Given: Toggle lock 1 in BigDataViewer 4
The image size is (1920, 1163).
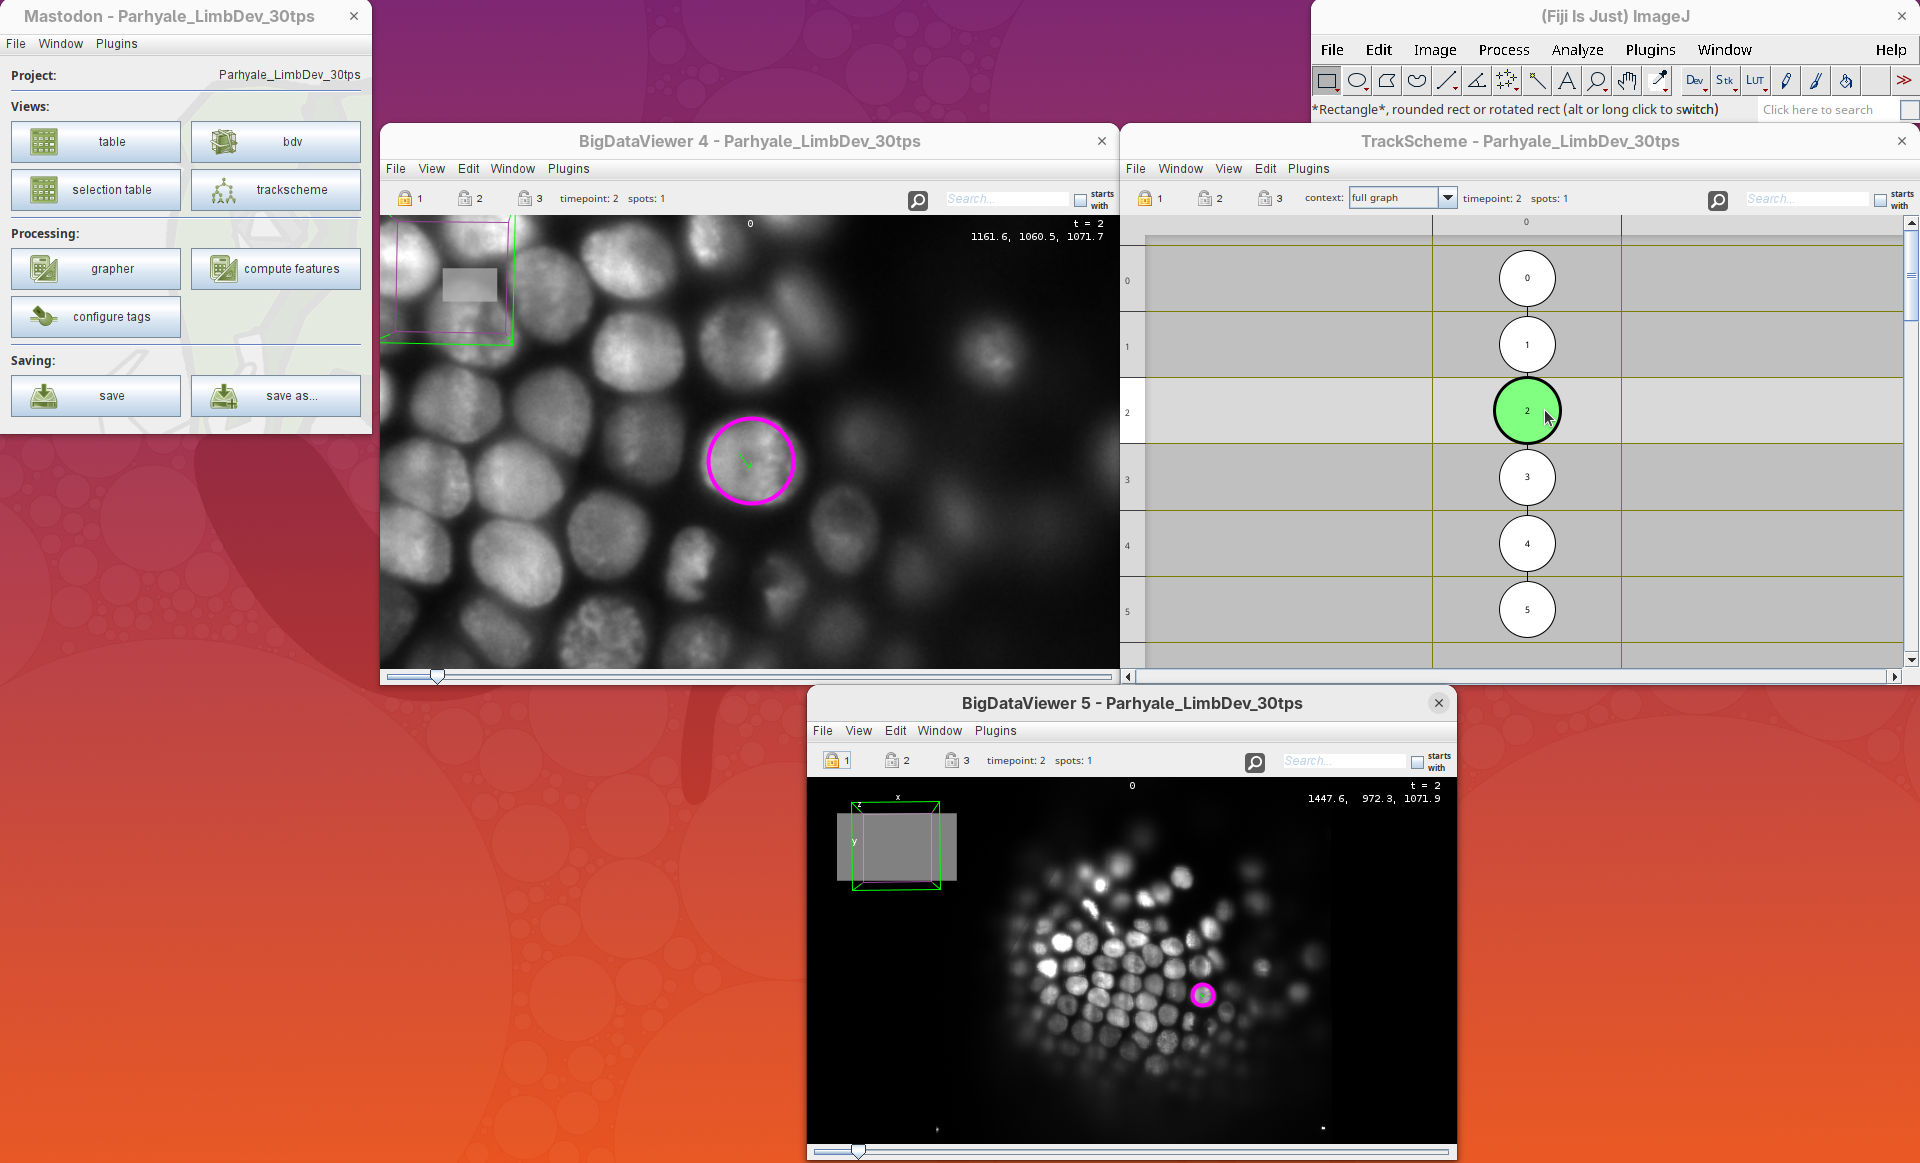Looking at the screenshot, I should (405, 199).
